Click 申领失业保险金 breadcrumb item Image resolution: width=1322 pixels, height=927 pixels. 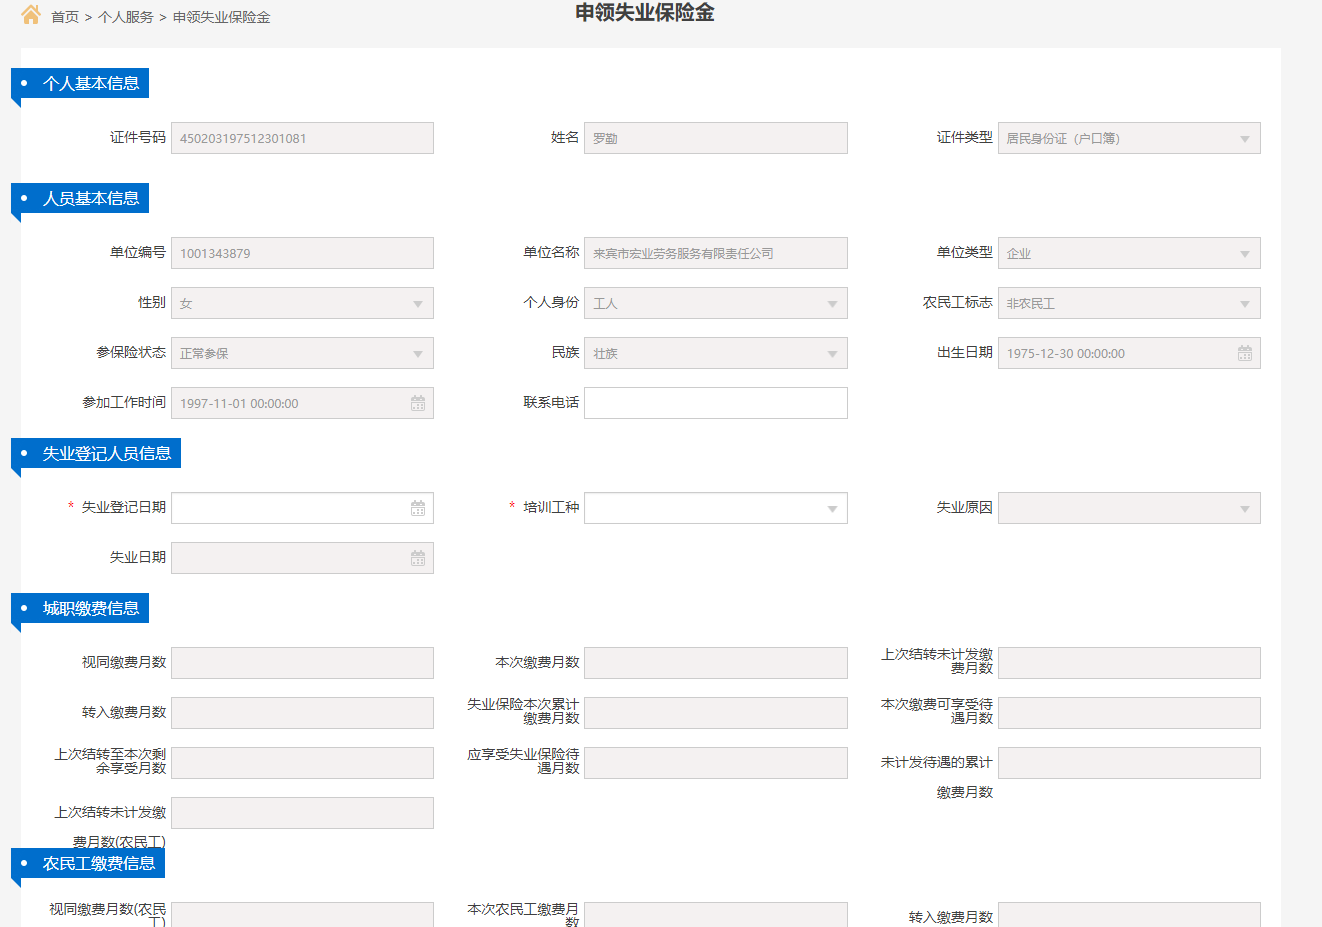[221, 17]
